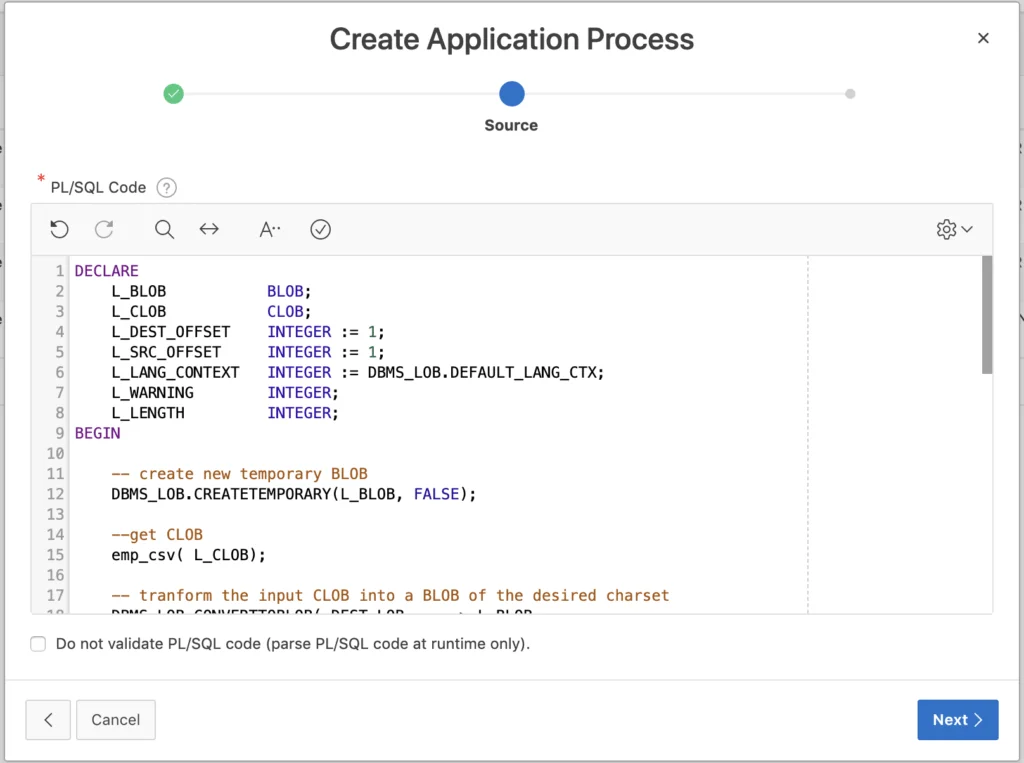Trigger autocomplete with the A.. icon

click(270, 229)
